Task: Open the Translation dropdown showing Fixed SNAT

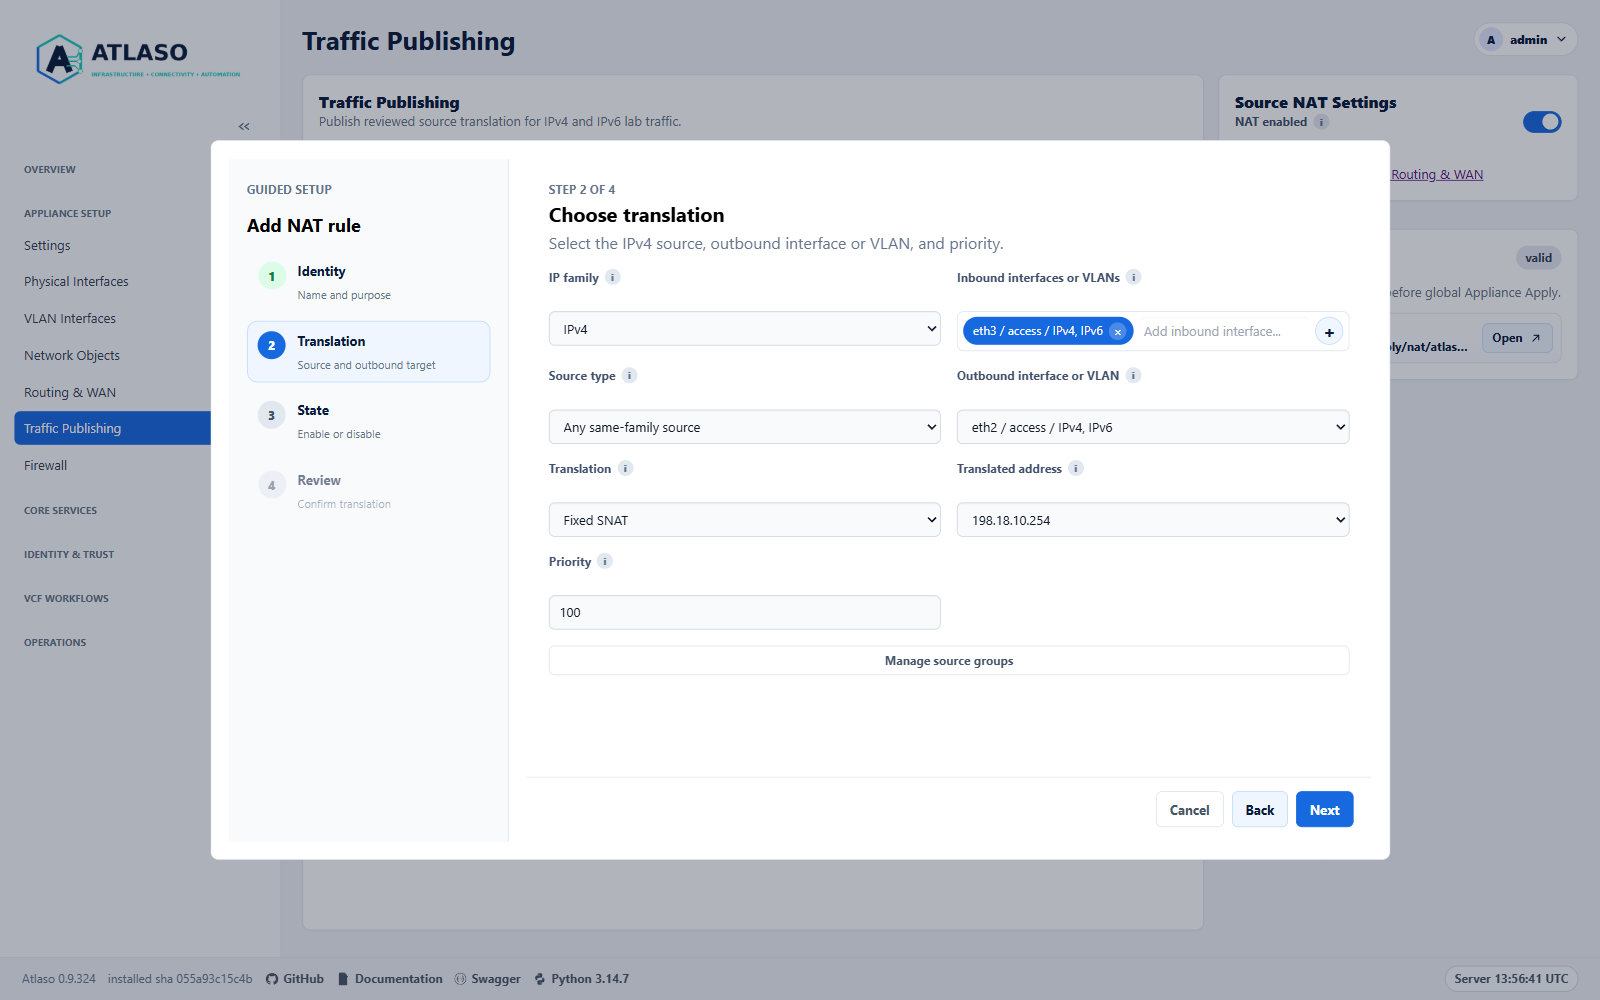Action: click(745, 520)
